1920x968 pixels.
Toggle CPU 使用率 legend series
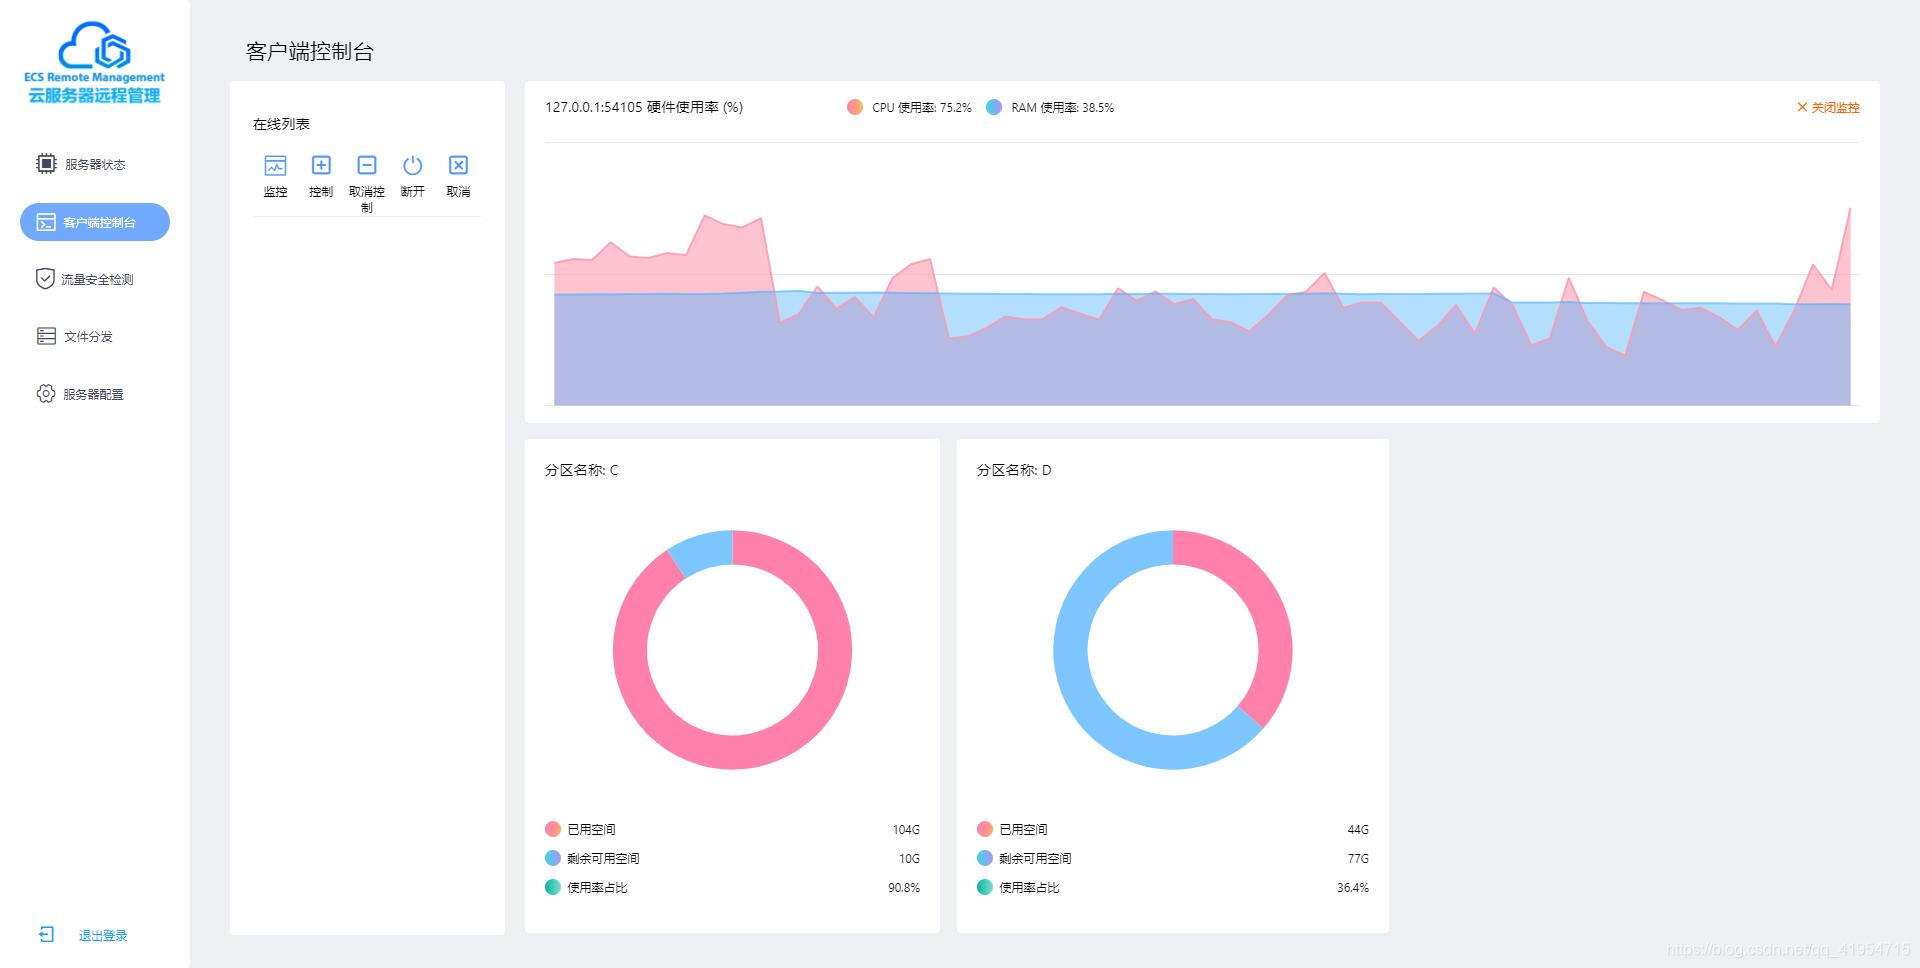click(909, 107)
